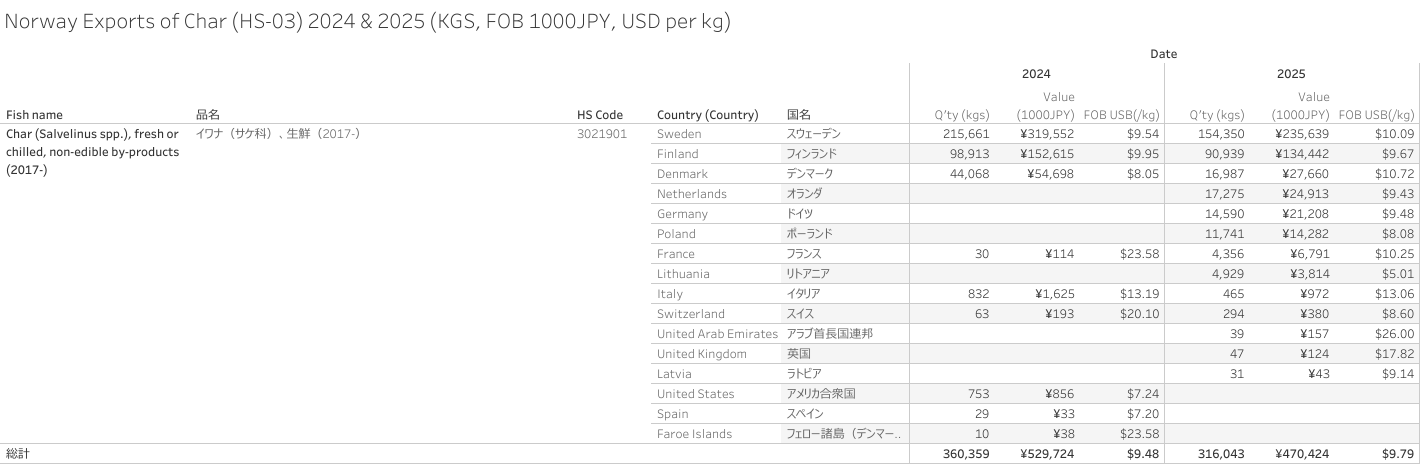Click Sweden's 2024 value ¥319,552
Viewport: 1421px width, 464px height.
point(1047,134)
